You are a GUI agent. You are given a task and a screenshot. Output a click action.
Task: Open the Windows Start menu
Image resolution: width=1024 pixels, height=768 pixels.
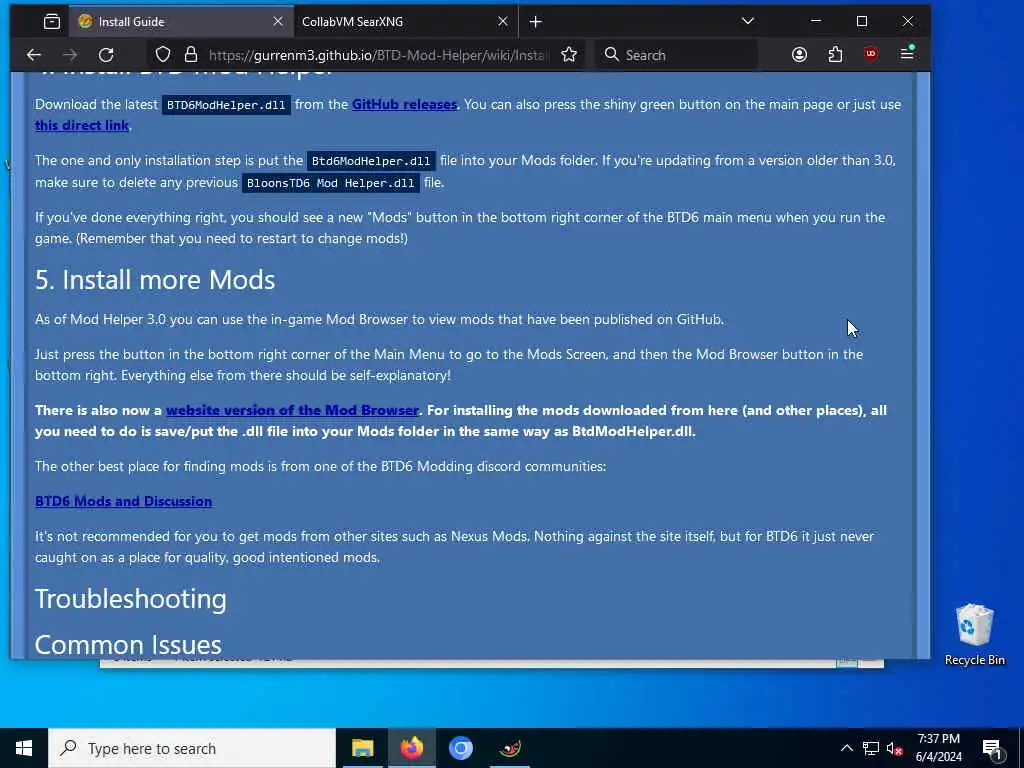(x=24, y=748)
